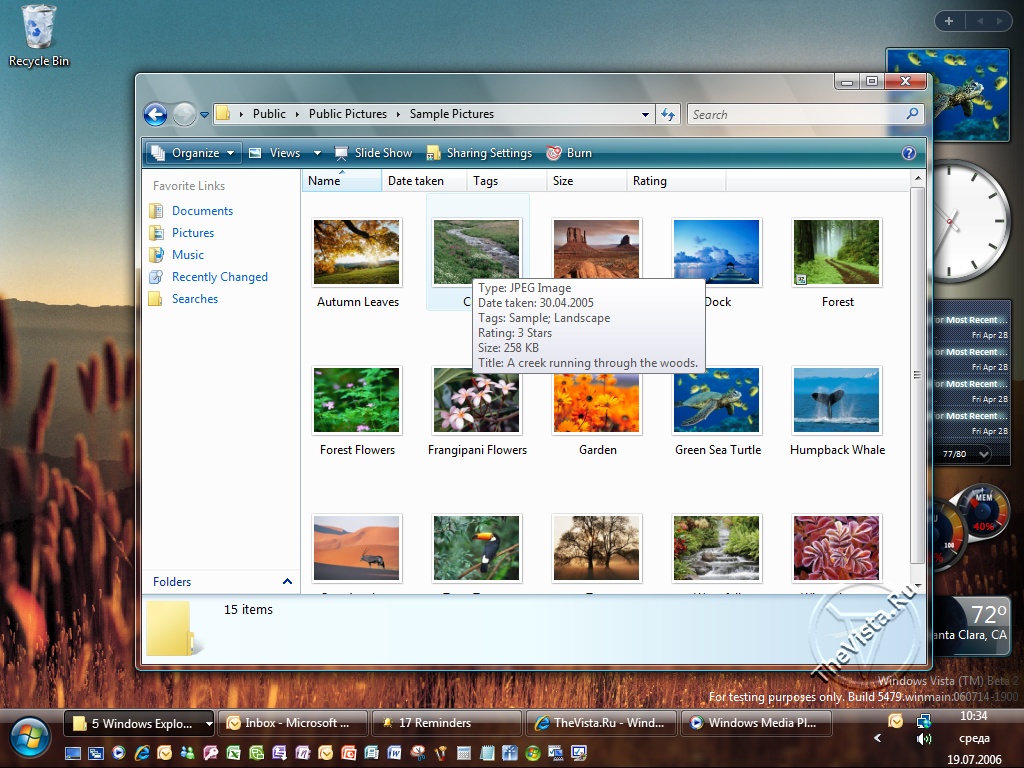This screenshot has width=1024, height=768.
Task: Expand the Folders pane chevron
Action: point(287,581)
